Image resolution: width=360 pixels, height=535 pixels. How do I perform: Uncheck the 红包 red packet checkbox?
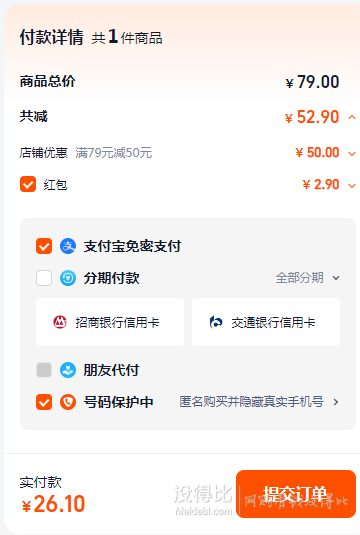(x=28, y=184)
